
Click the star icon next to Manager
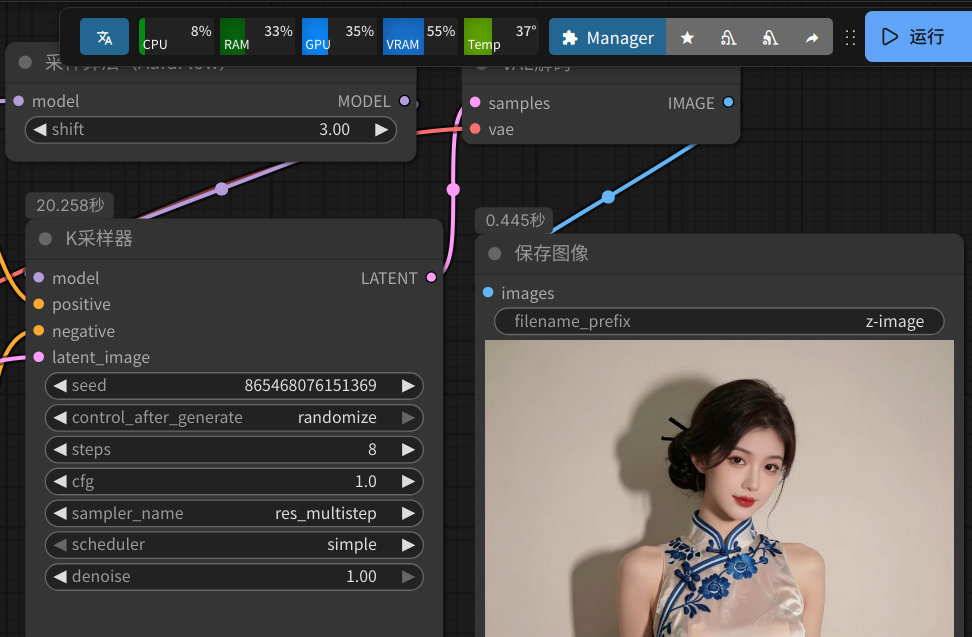pos(687,38)
